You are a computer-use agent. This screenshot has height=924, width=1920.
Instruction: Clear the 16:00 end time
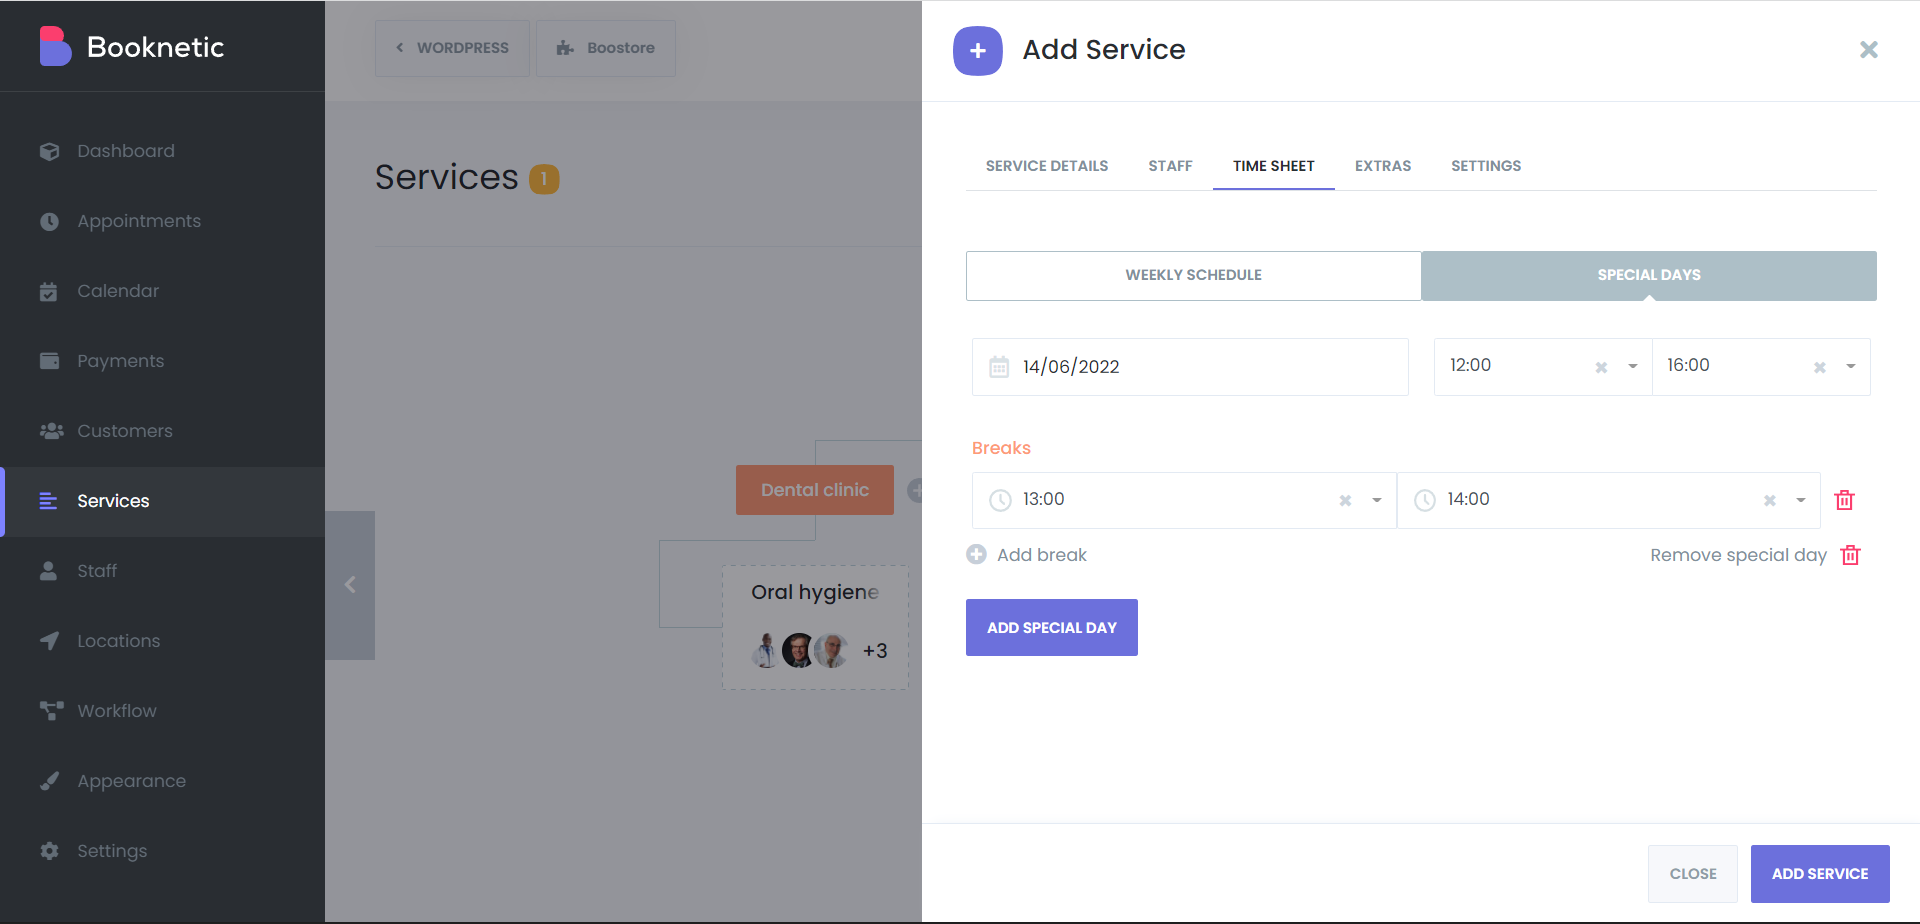(x=1820, y=367)
